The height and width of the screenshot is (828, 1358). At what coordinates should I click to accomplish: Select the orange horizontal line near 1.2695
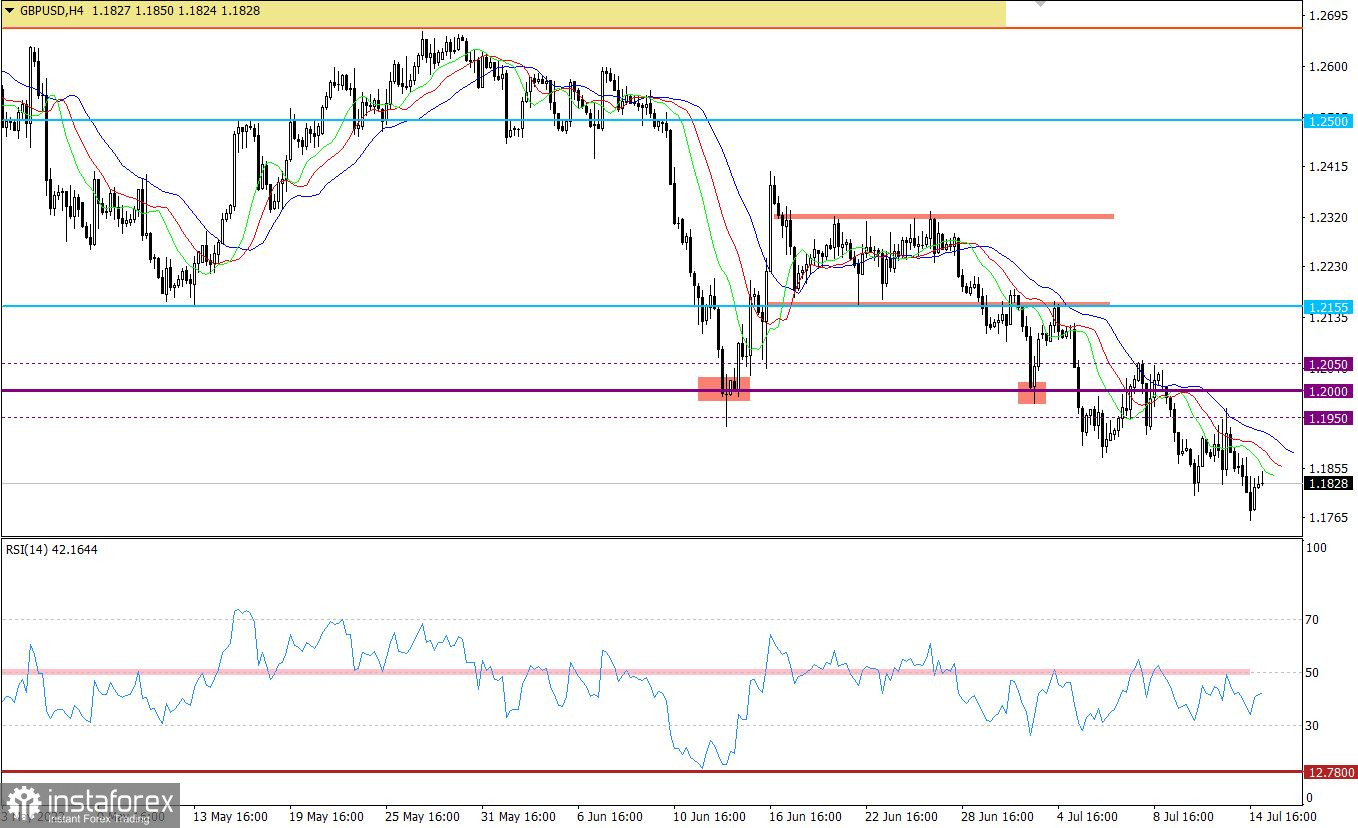pos(651,28)
